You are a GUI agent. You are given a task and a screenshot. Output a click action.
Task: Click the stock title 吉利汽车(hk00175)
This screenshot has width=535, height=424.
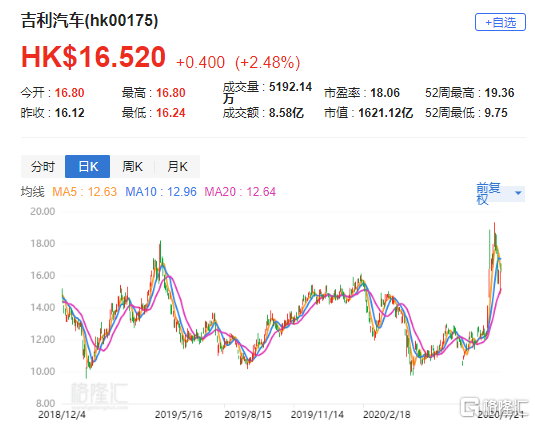(89, 20)
